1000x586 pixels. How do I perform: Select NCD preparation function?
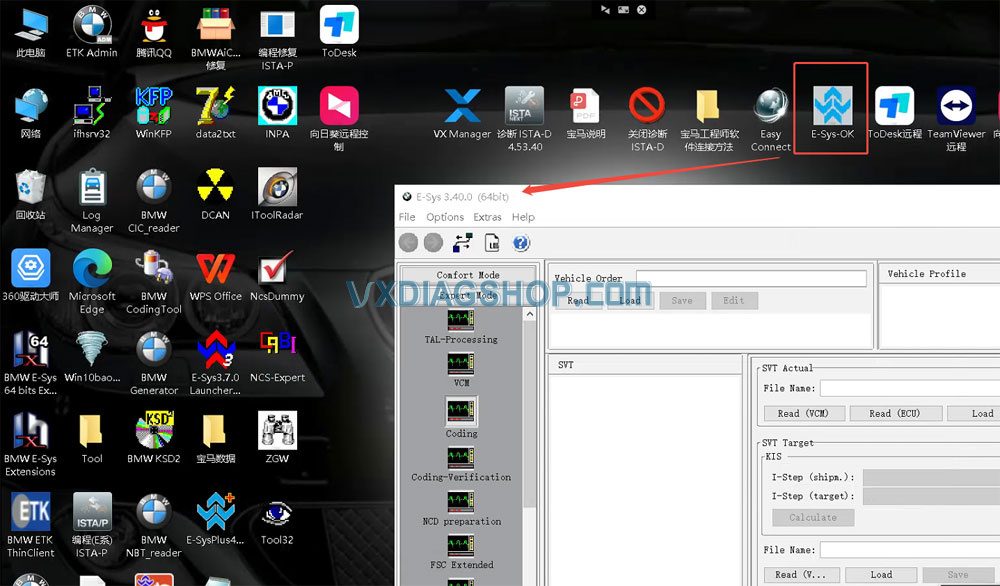pos(461,510)
